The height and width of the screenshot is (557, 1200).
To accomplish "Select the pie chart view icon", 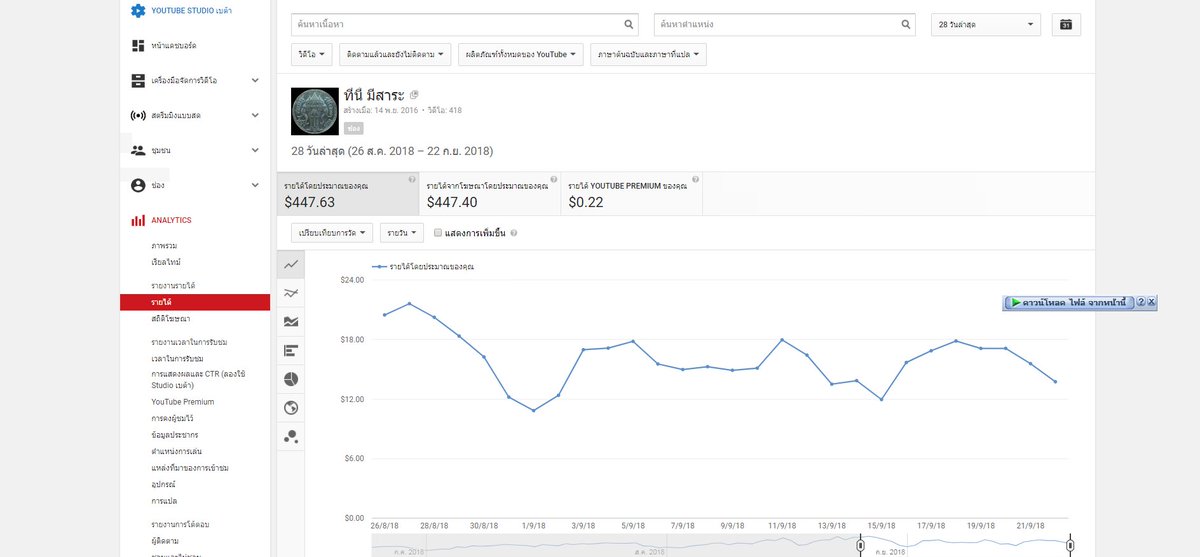I will click(291, 379).
